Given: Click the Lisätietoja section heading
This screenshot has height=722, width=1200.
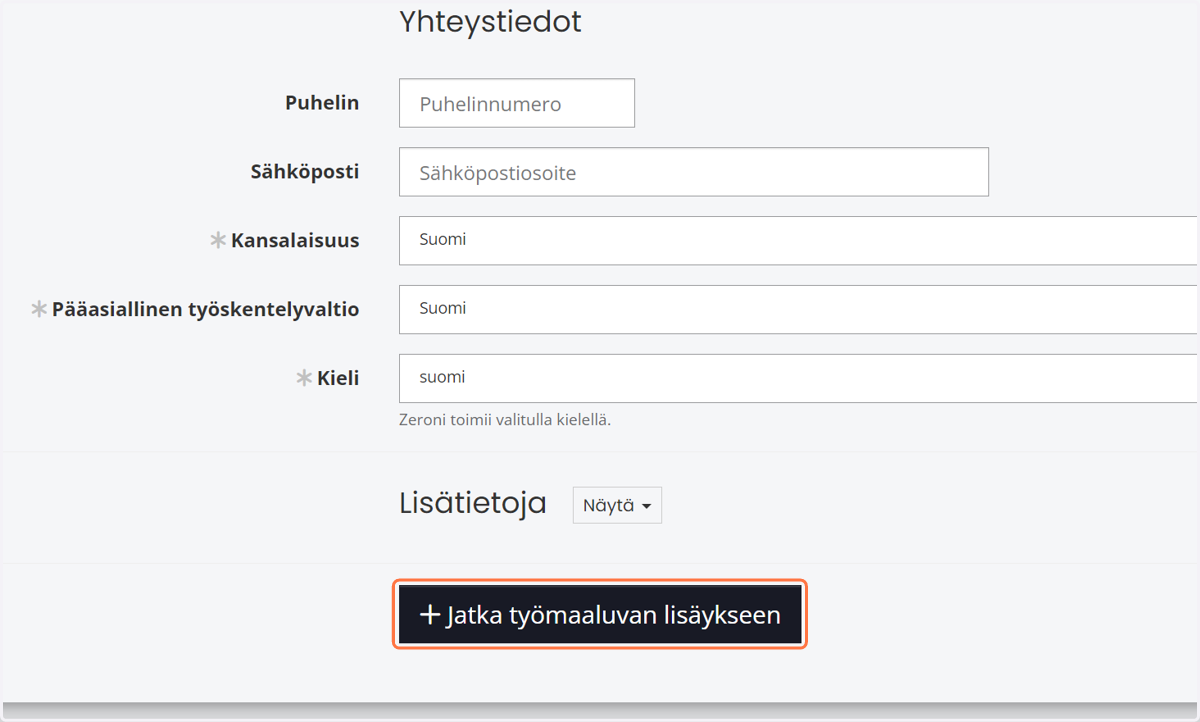Looking at the screenshot, I should pos(473,503).
